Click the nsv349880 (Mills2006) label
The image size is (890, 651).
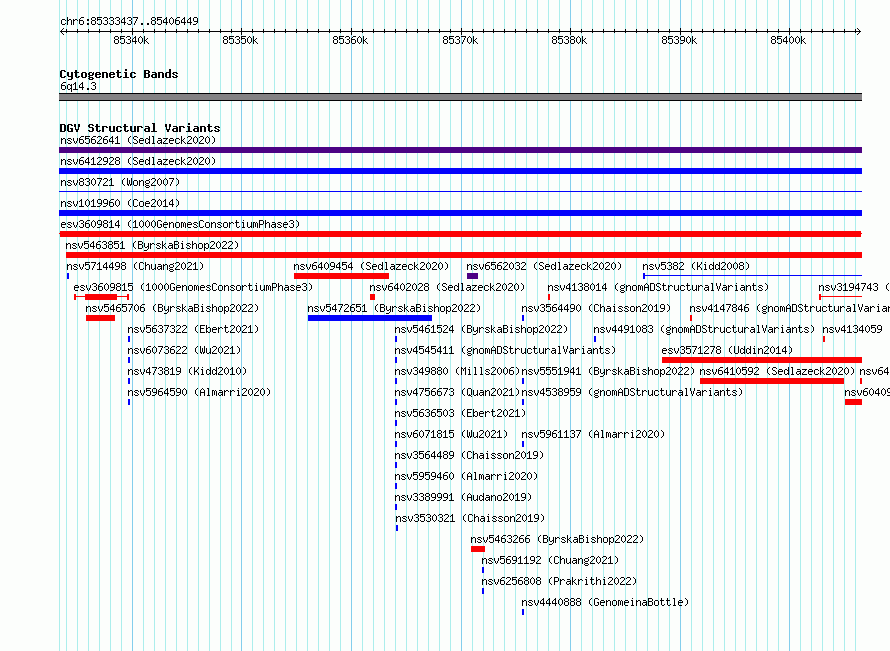[457, 371]
